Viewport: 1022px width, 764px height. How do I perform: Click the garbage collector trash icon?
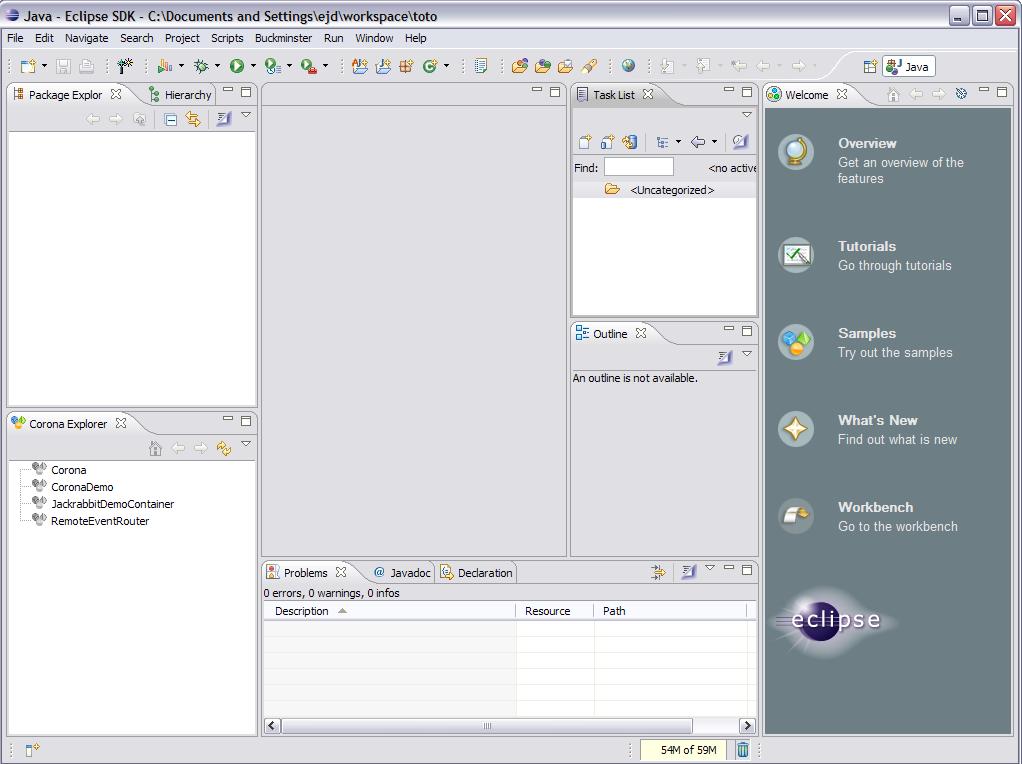click(742, 750)
